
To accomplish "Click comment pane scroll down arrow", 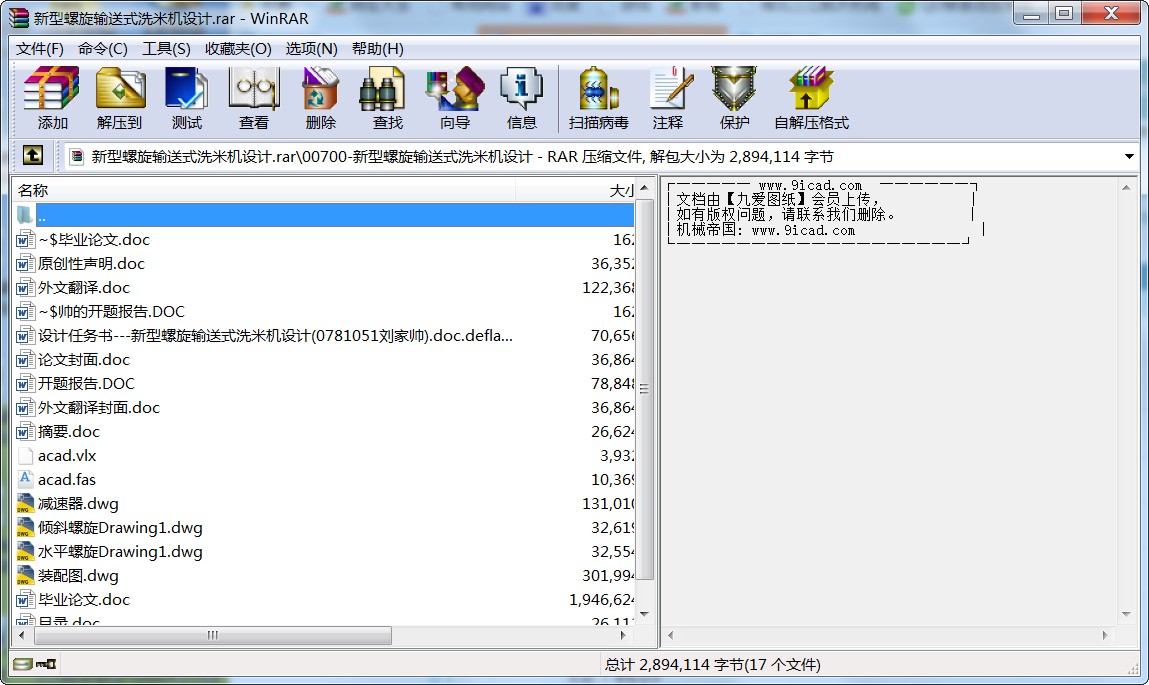I will (x=1126, y=615).
